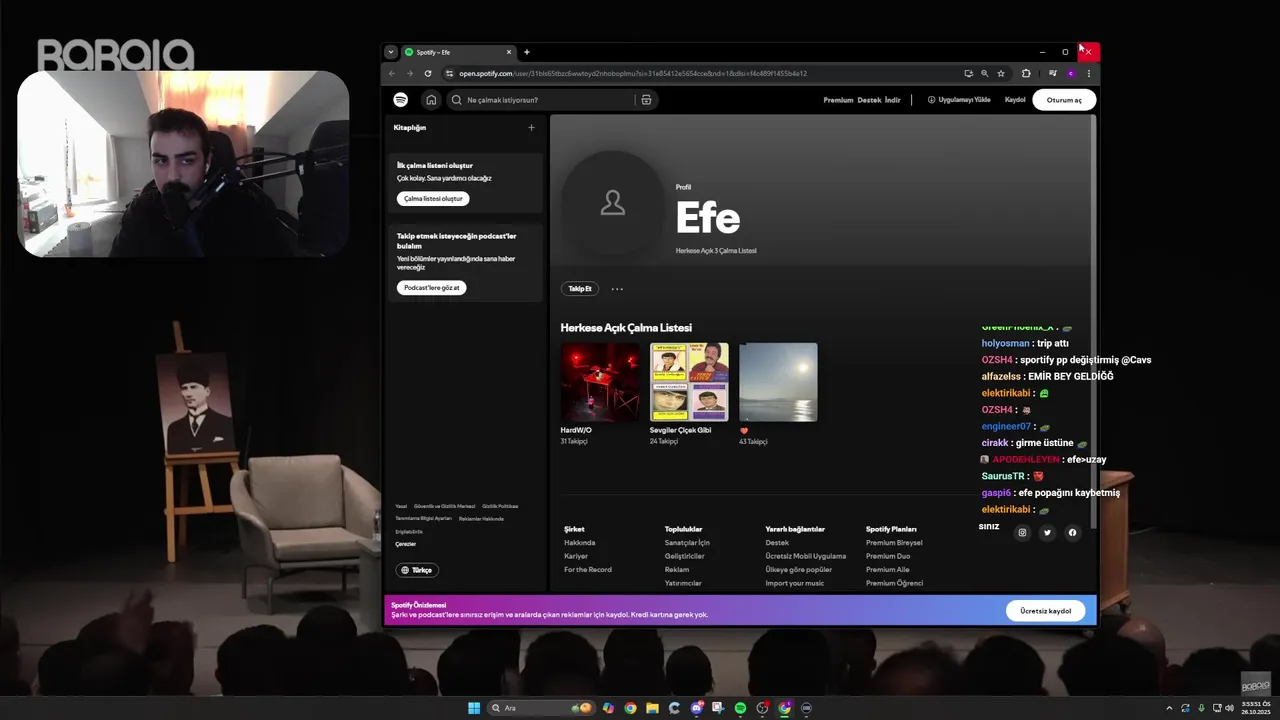This screenshot has height=720, width=1280.
Task: Click Uygulamayı Yükle download link
Action: 959,100
